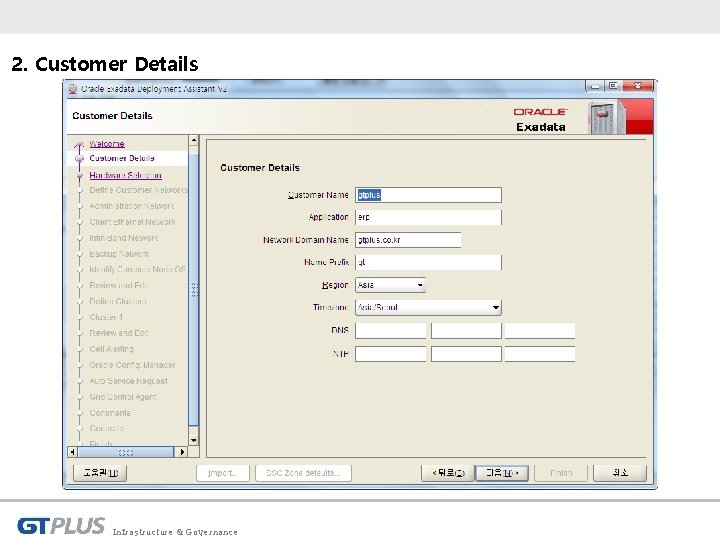Viewport: 720px width, 540px height.
Task: Click sidebar scroll up arrow
Action: (194, 140)
